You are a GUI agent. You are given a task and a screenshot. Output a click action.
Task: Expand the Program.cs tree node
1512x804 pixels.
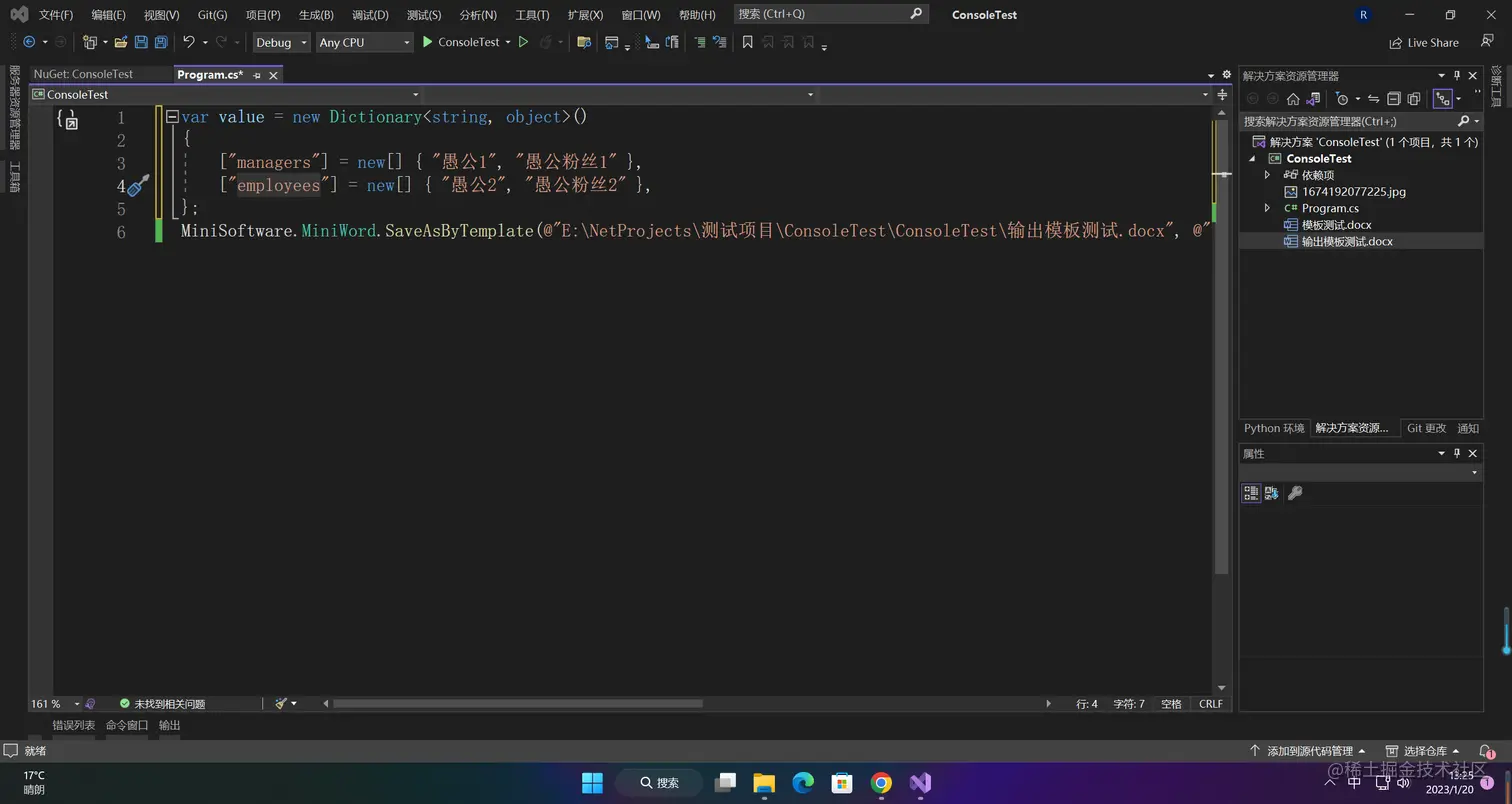pos(1268,208)
